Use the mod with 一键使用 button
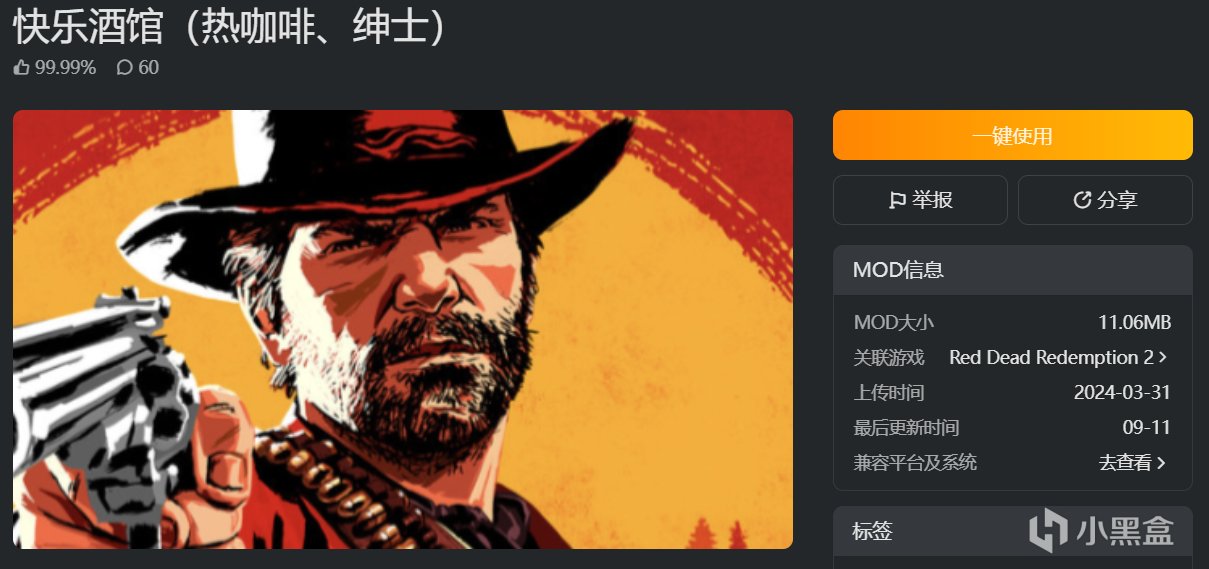The height and width of the screenshot is (569, 1209). click(x=1012, y=135)
